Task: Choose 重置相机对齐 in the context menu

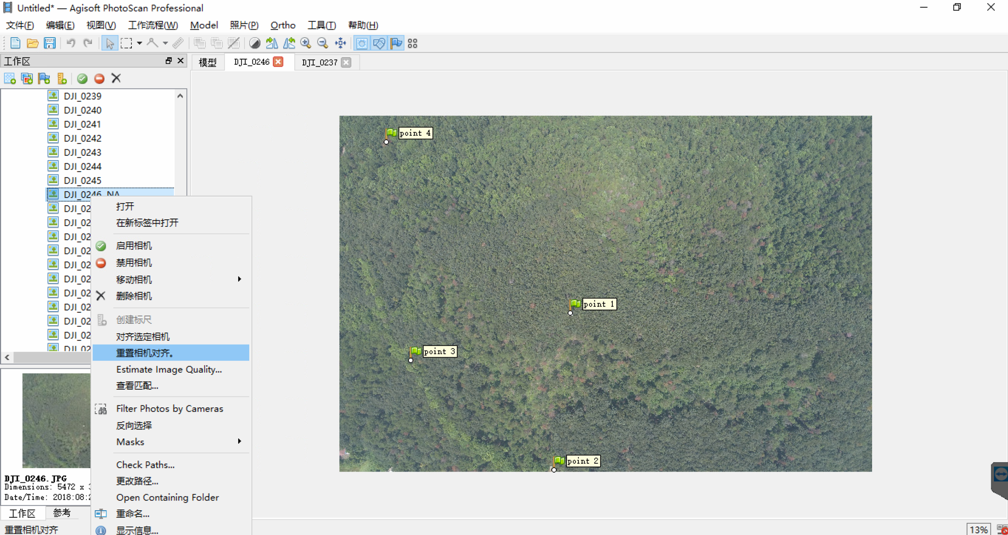Action: point(171,353)
